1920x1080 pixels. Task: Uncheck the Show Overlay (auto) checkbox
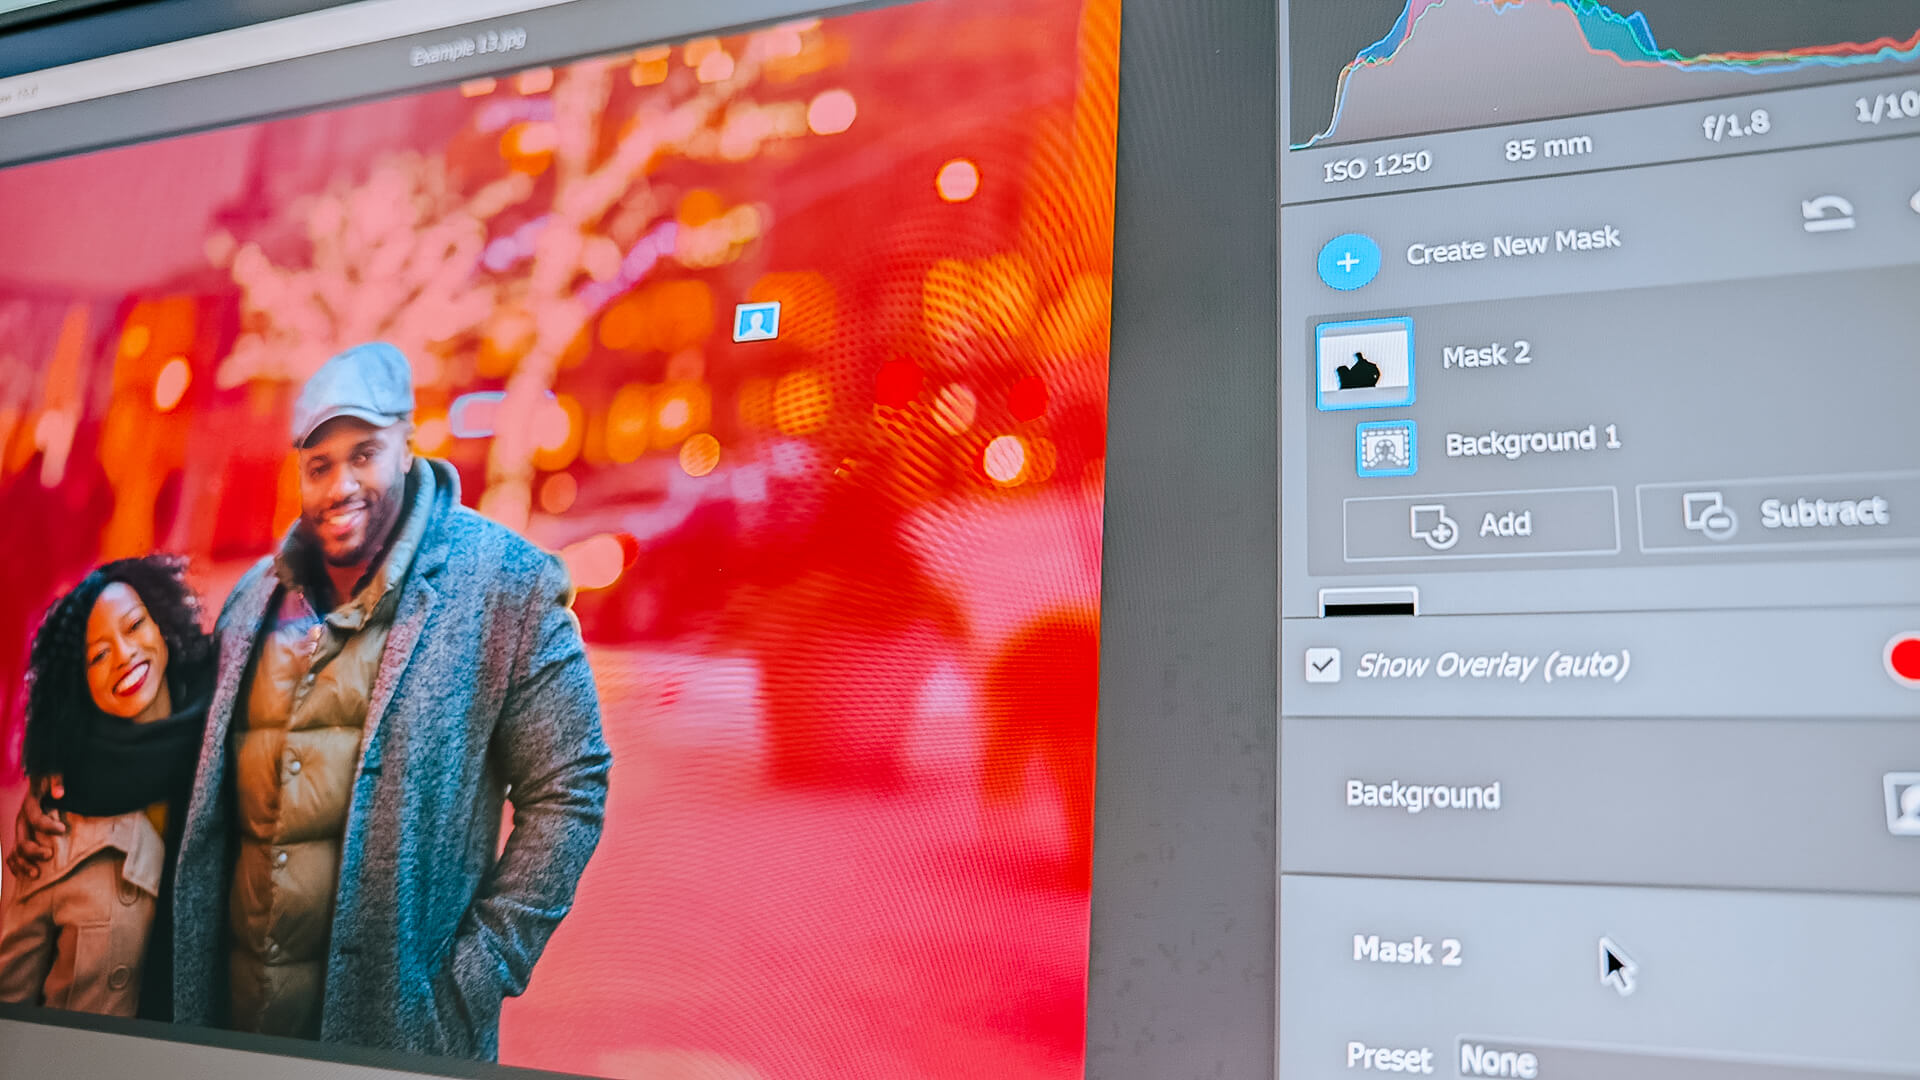[1322, 665]
